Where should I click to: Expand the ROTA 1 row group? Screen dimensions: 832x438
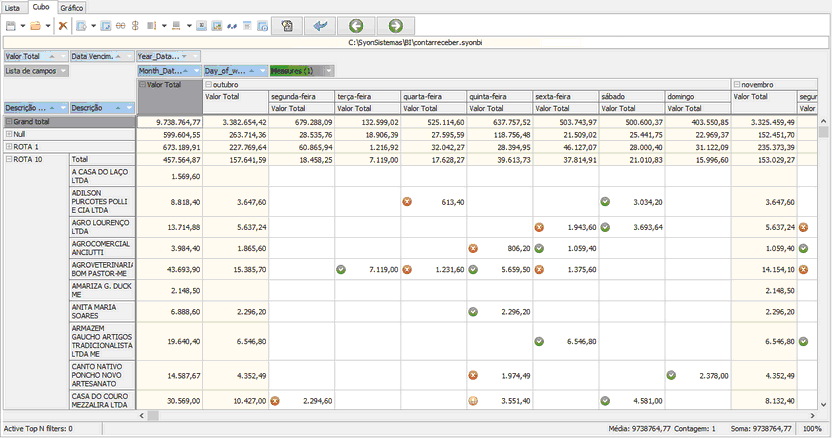(x=9, y=146)
